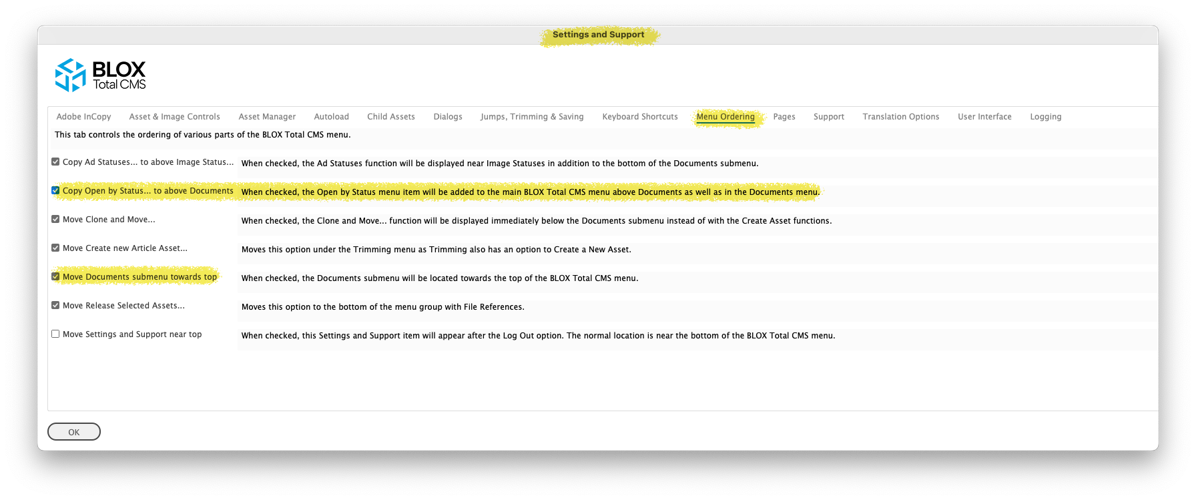Image resolution: width=1196 pixels, height=500 pixels.
Task: Select the Translation Options tab
Action: click(901, 117)
